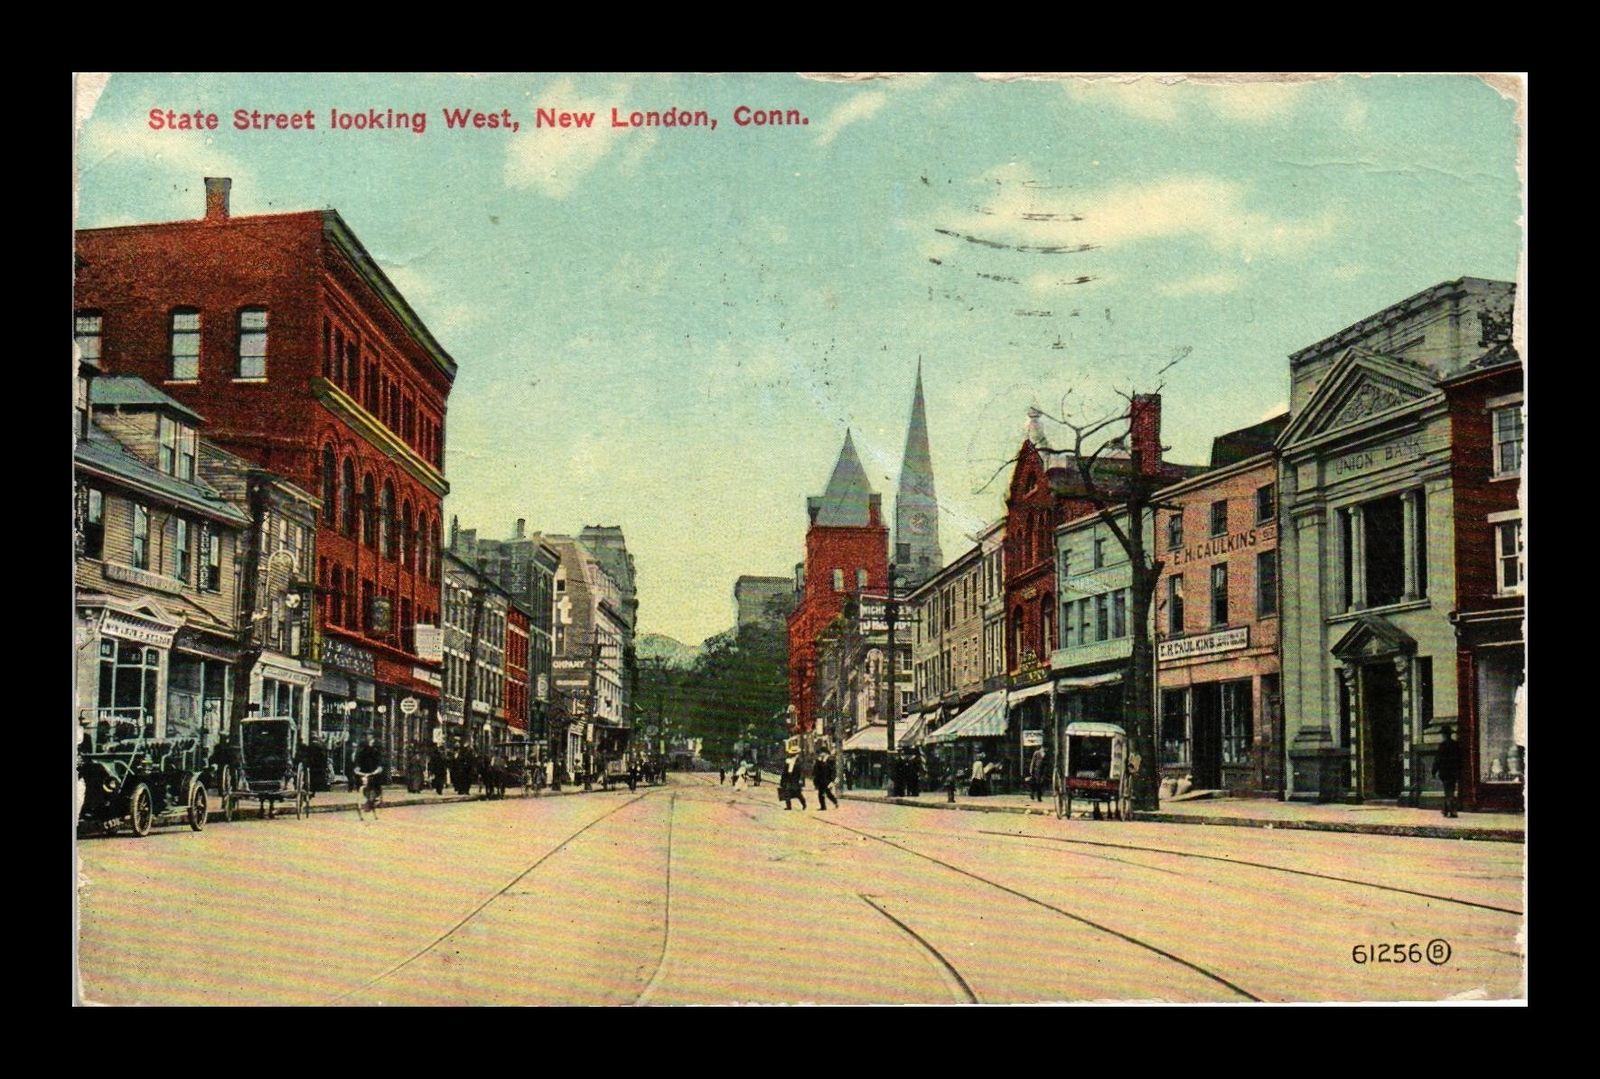Image resolution: width=1600 pixels, height=1079 pixels.
Task: Select the bicycle rider on the street
Action: 368,776
